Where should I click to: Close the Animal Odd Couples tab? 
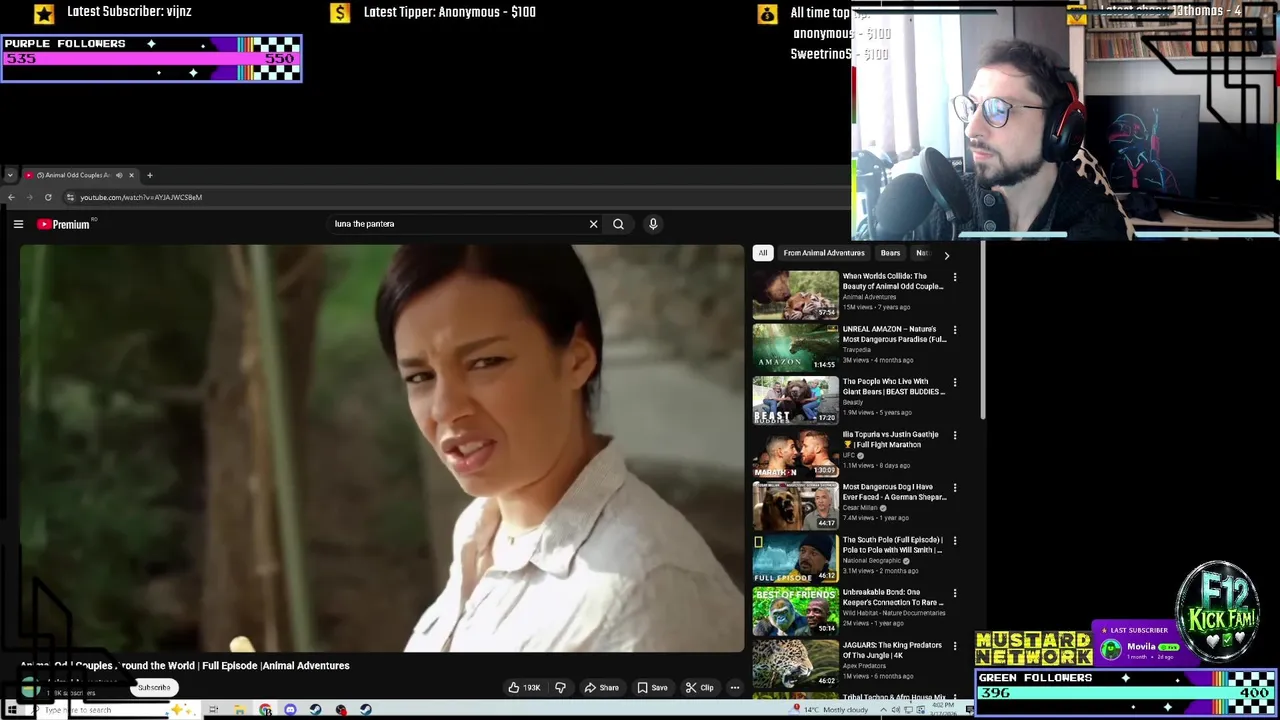131,175
